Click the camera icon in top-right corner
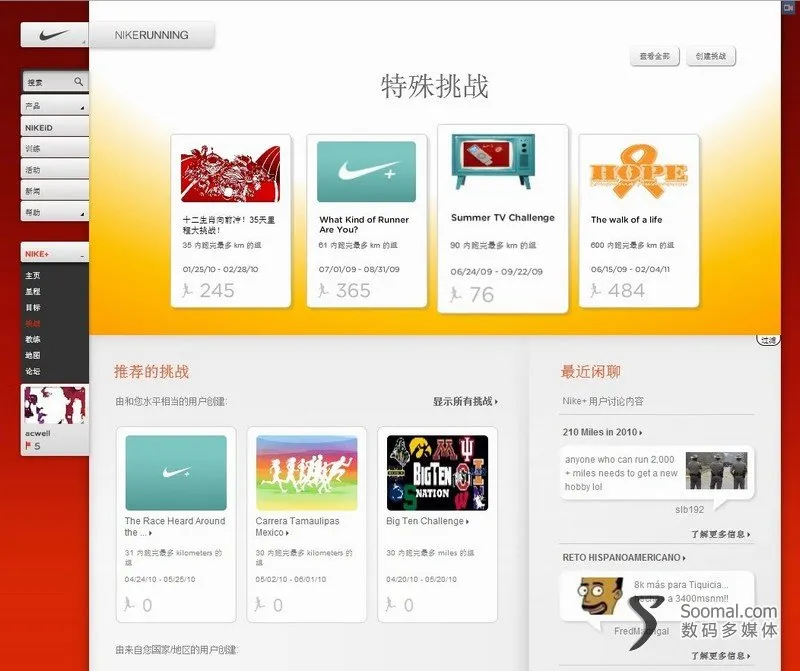This screenshot has height=671, width=800. click(x=788, y=8)
